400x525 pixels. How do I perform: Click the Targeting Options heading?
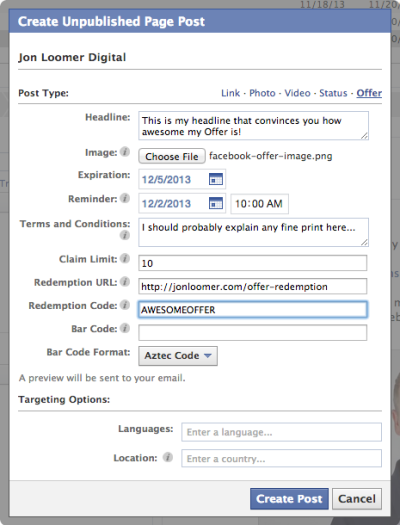click(64, 399)
